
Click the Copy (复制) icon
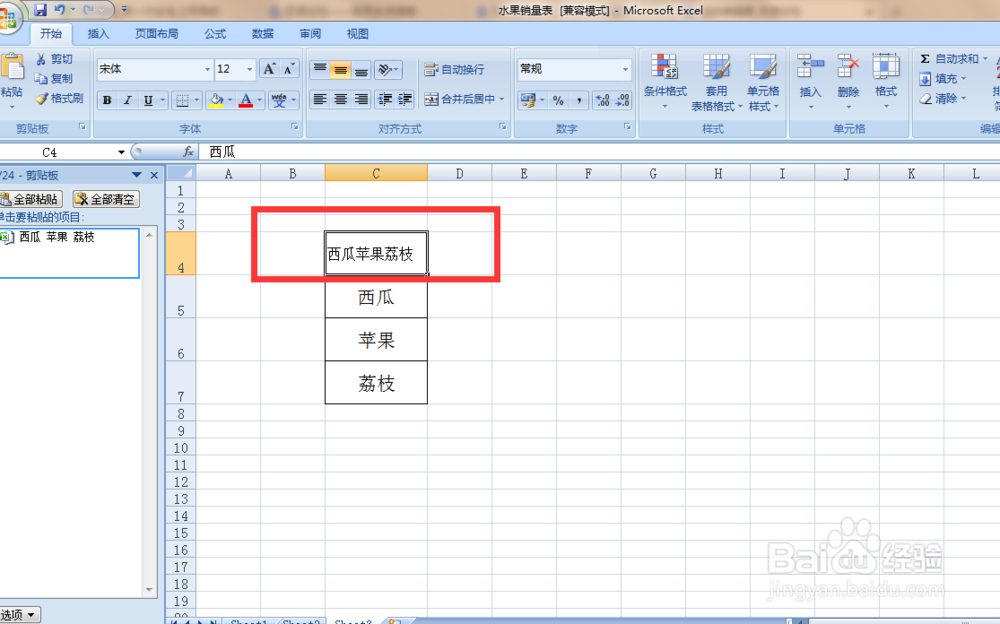click(41, 78)
